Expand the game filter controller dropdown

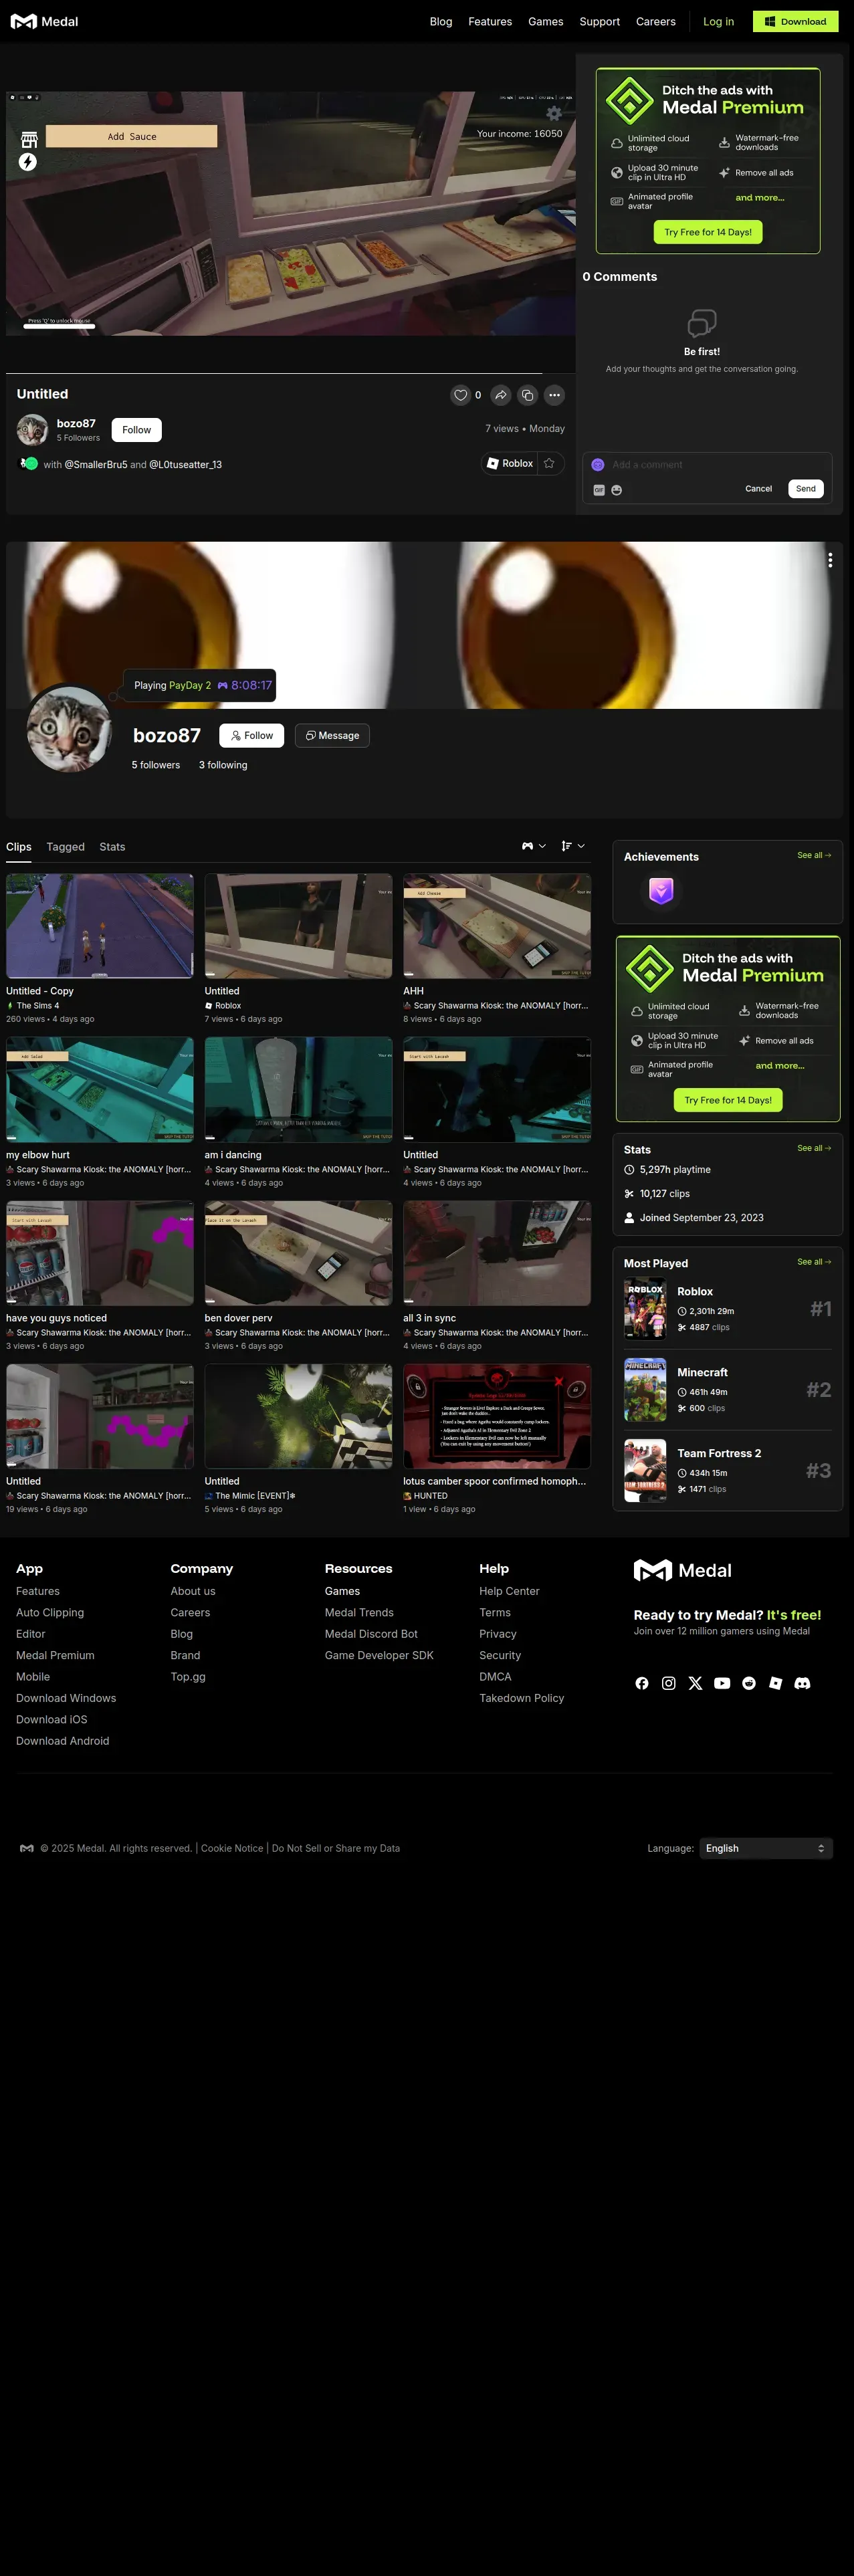(534, 846)
